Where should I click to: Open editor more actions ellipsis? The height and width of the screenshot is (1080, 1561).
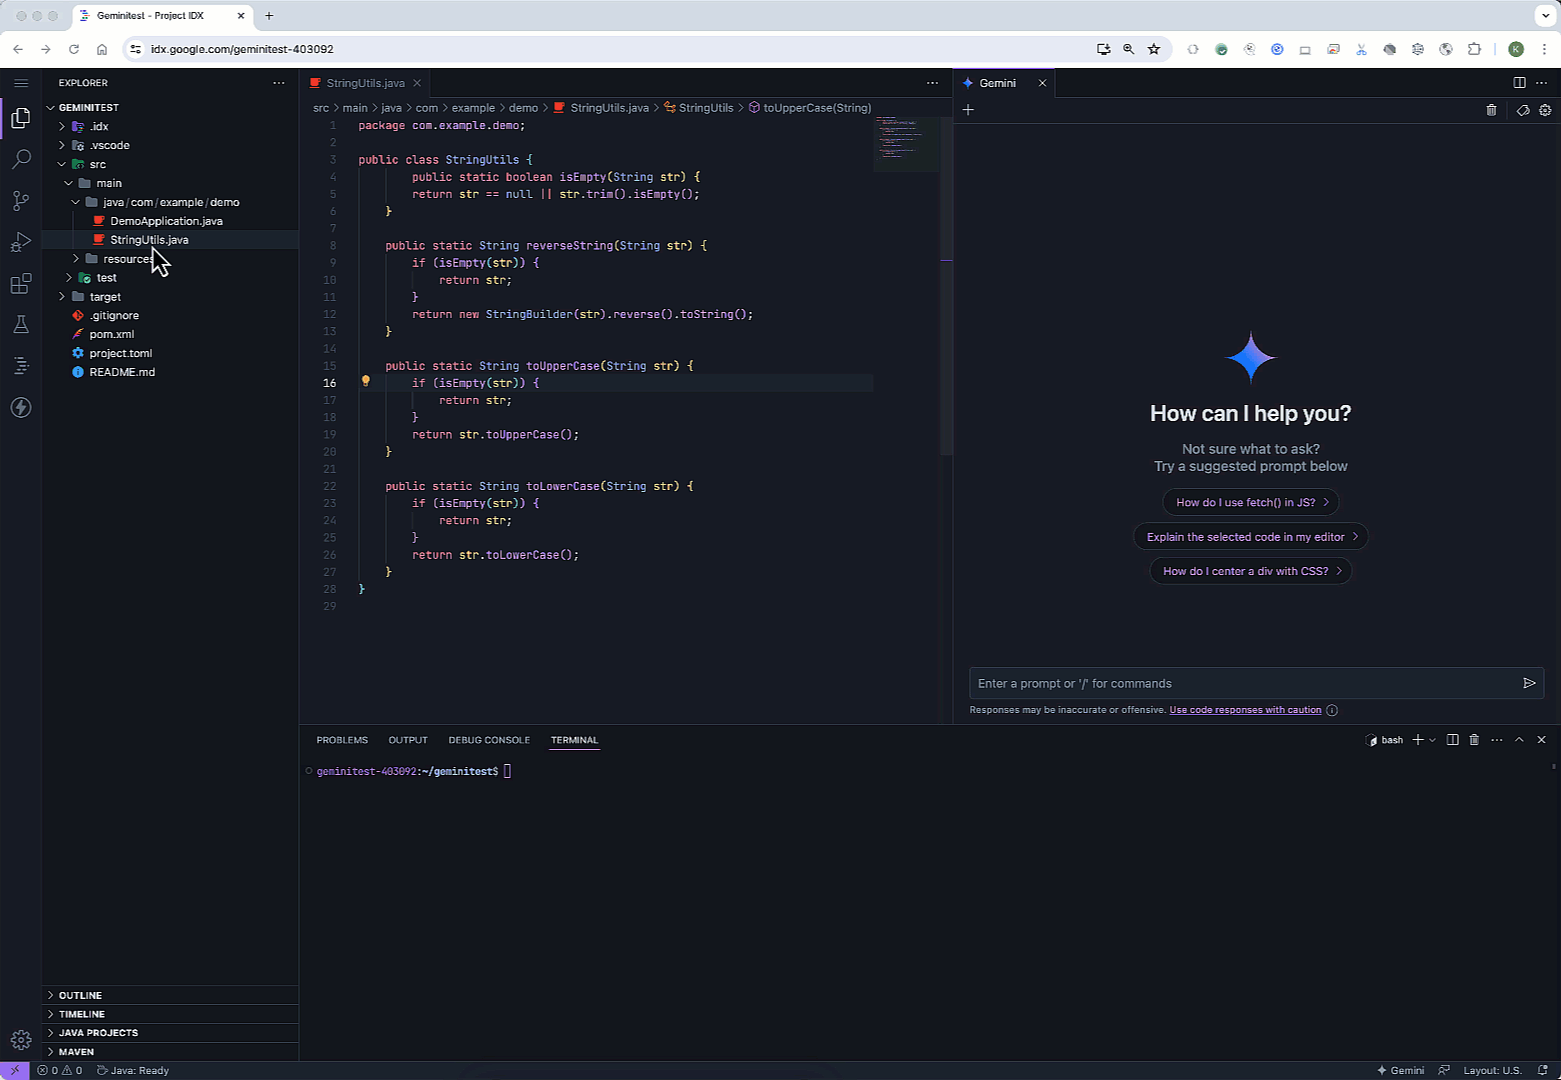(x=932, y=83)
